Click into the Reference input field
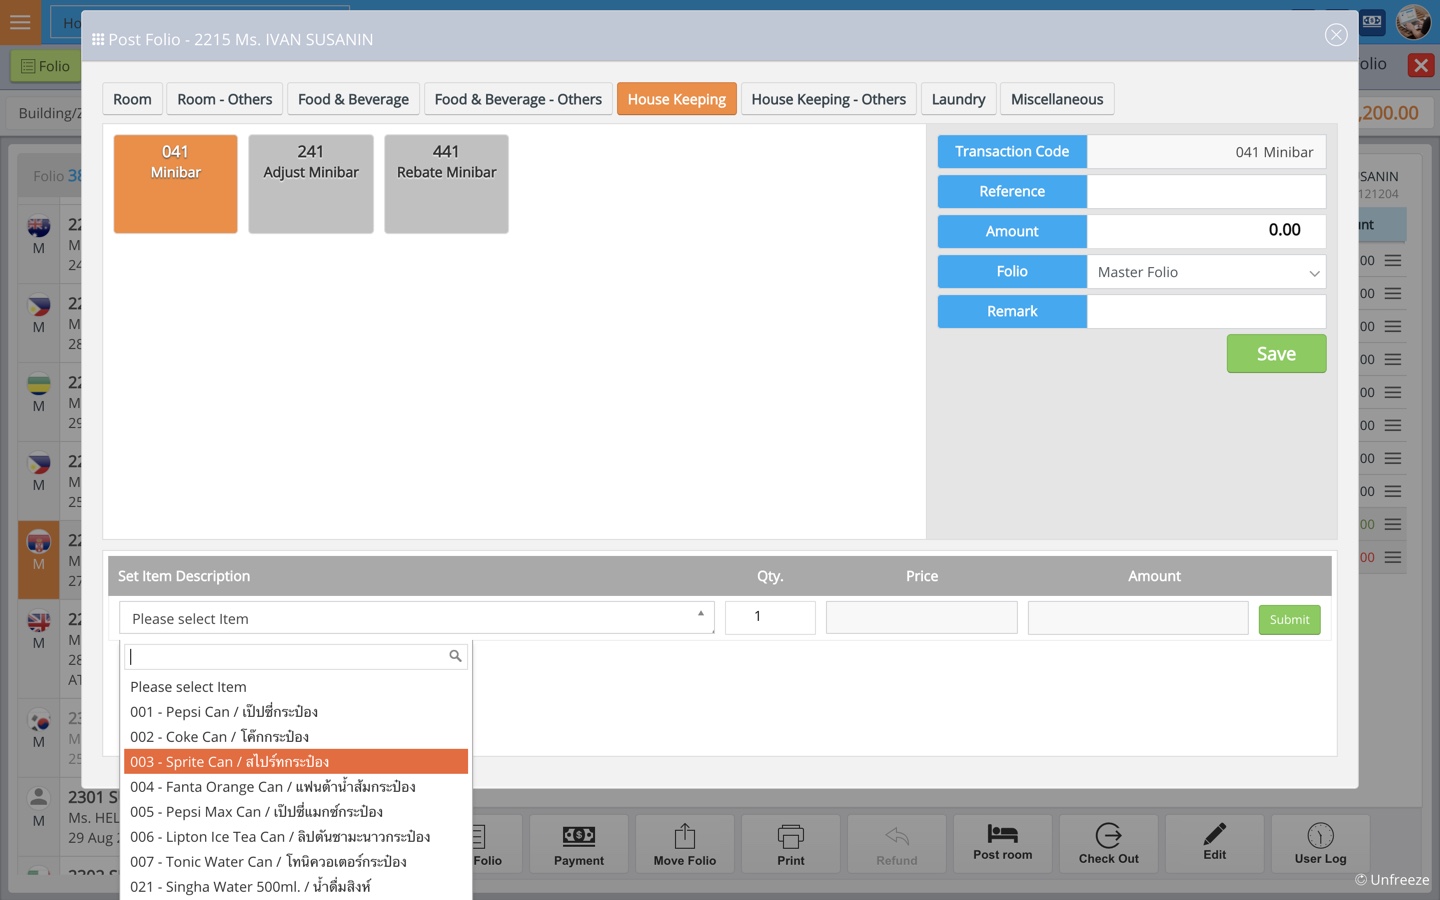Viewport: 1440px width, 900px height. tap(1206, 191)
